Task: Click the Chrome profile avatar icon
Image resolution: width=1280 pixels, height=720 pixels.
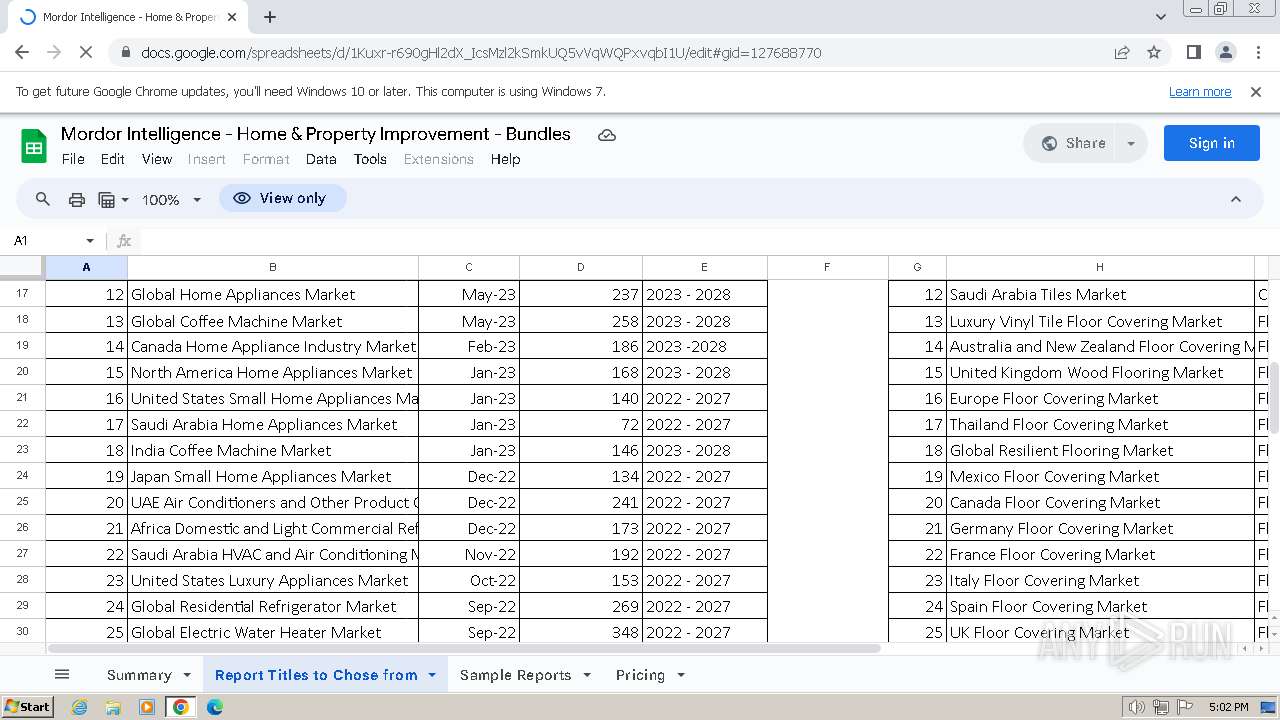Action: [x=1226, y=53]
